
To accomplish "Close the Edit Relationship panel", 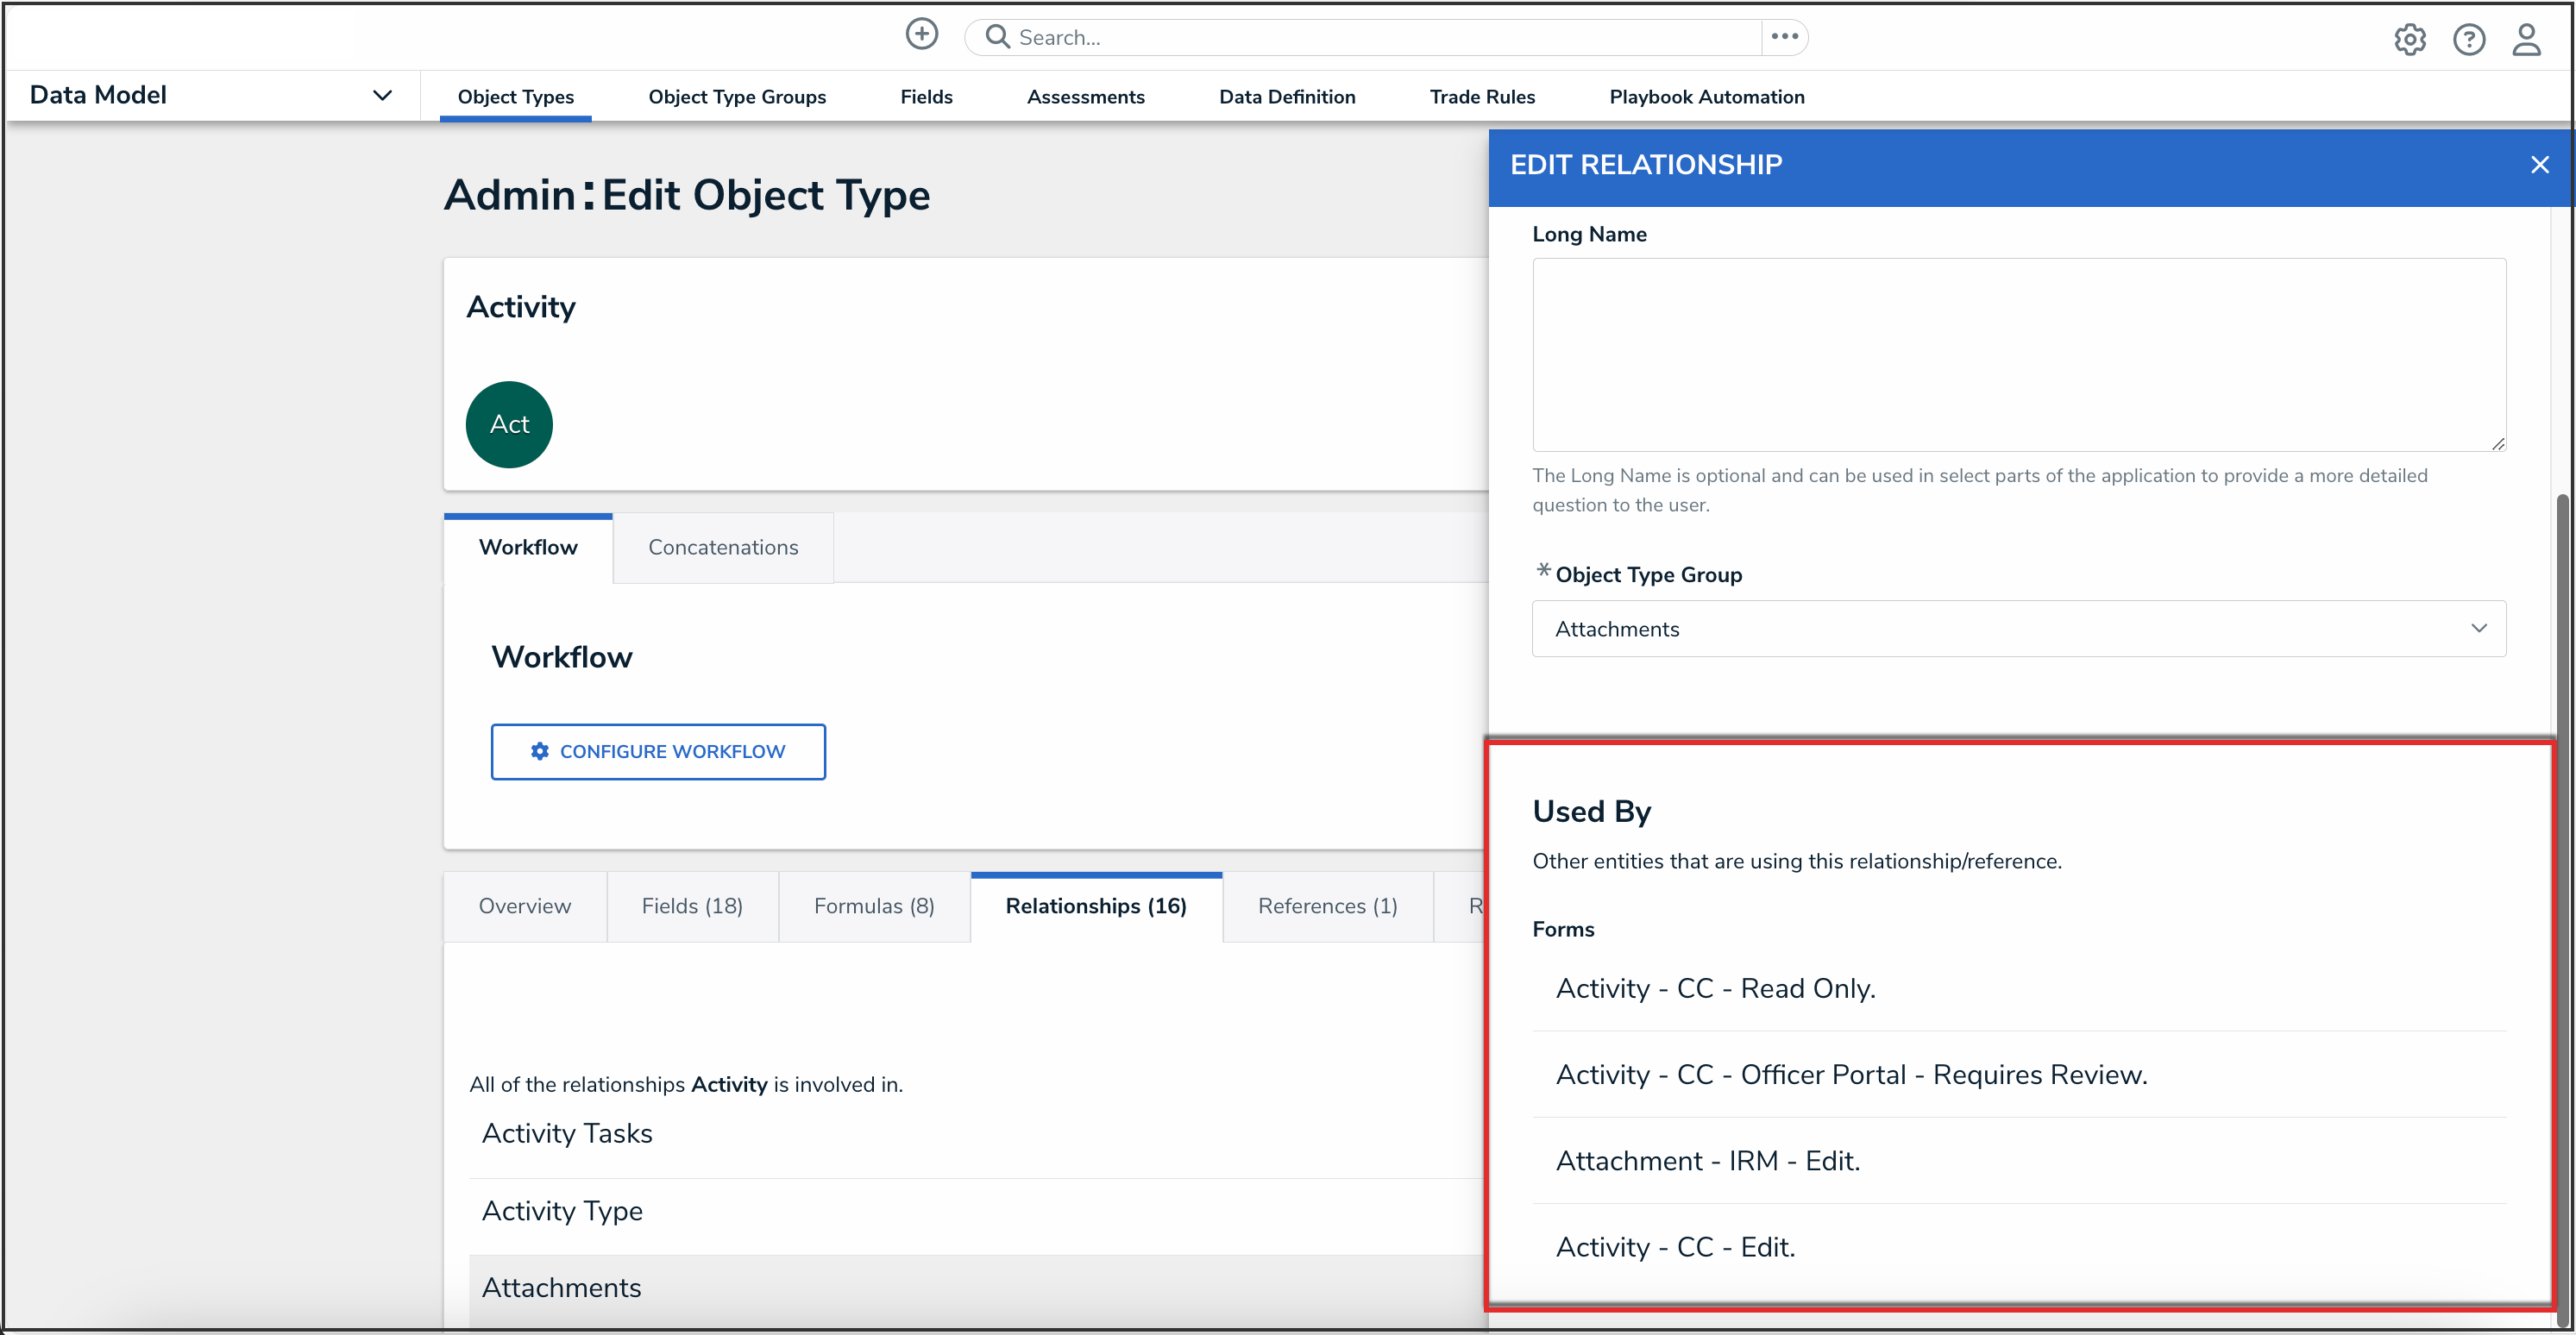I will pyautogui.click(x=2539, y=165).
